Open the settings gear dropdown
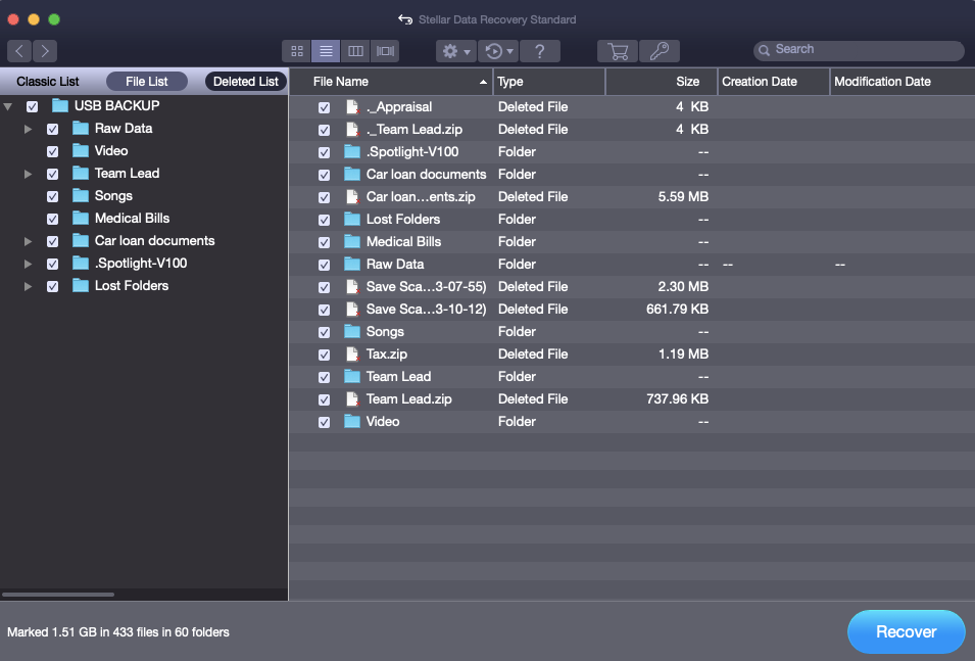This screenshot has height=662, width=977. (x=454, y=50)
